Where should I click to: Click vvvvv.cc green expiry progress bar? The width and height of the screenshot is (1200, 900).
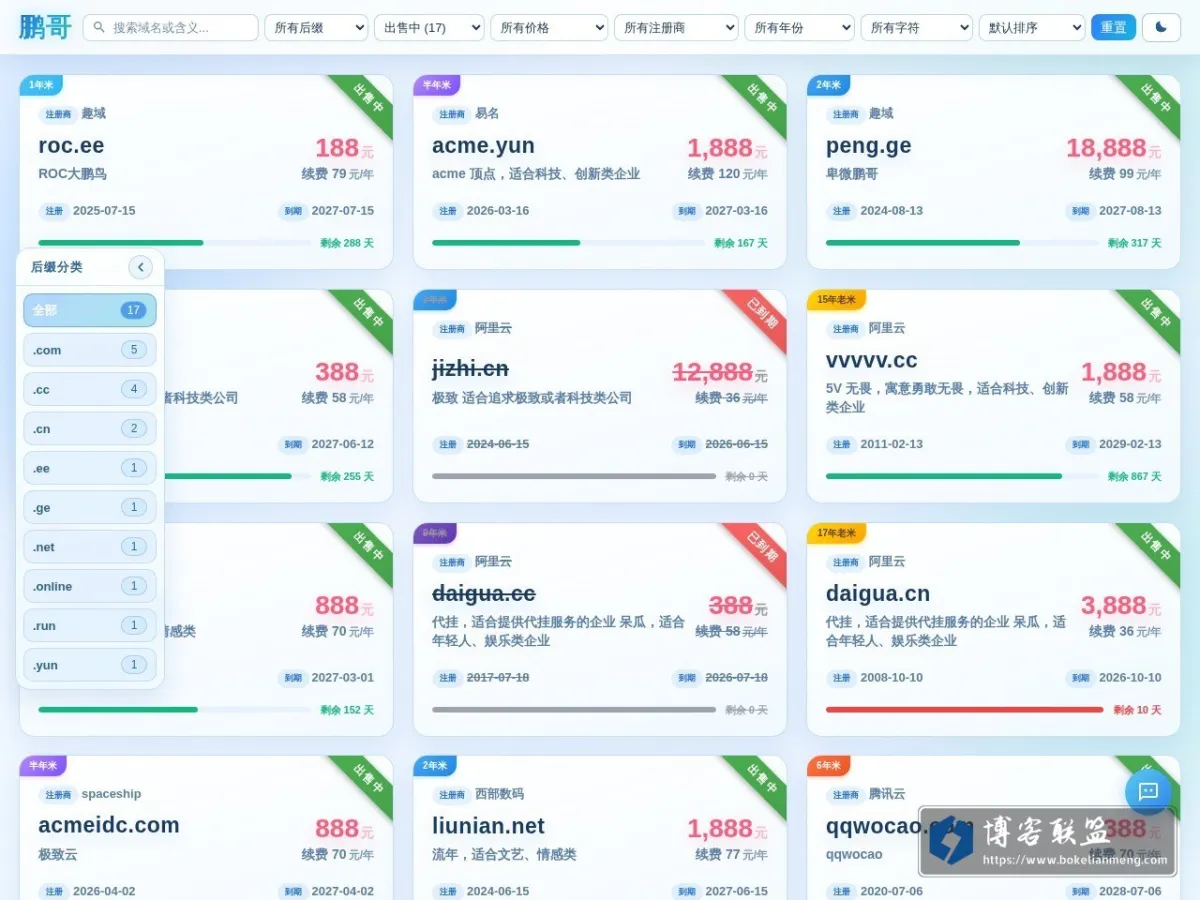tap(962, 476)
